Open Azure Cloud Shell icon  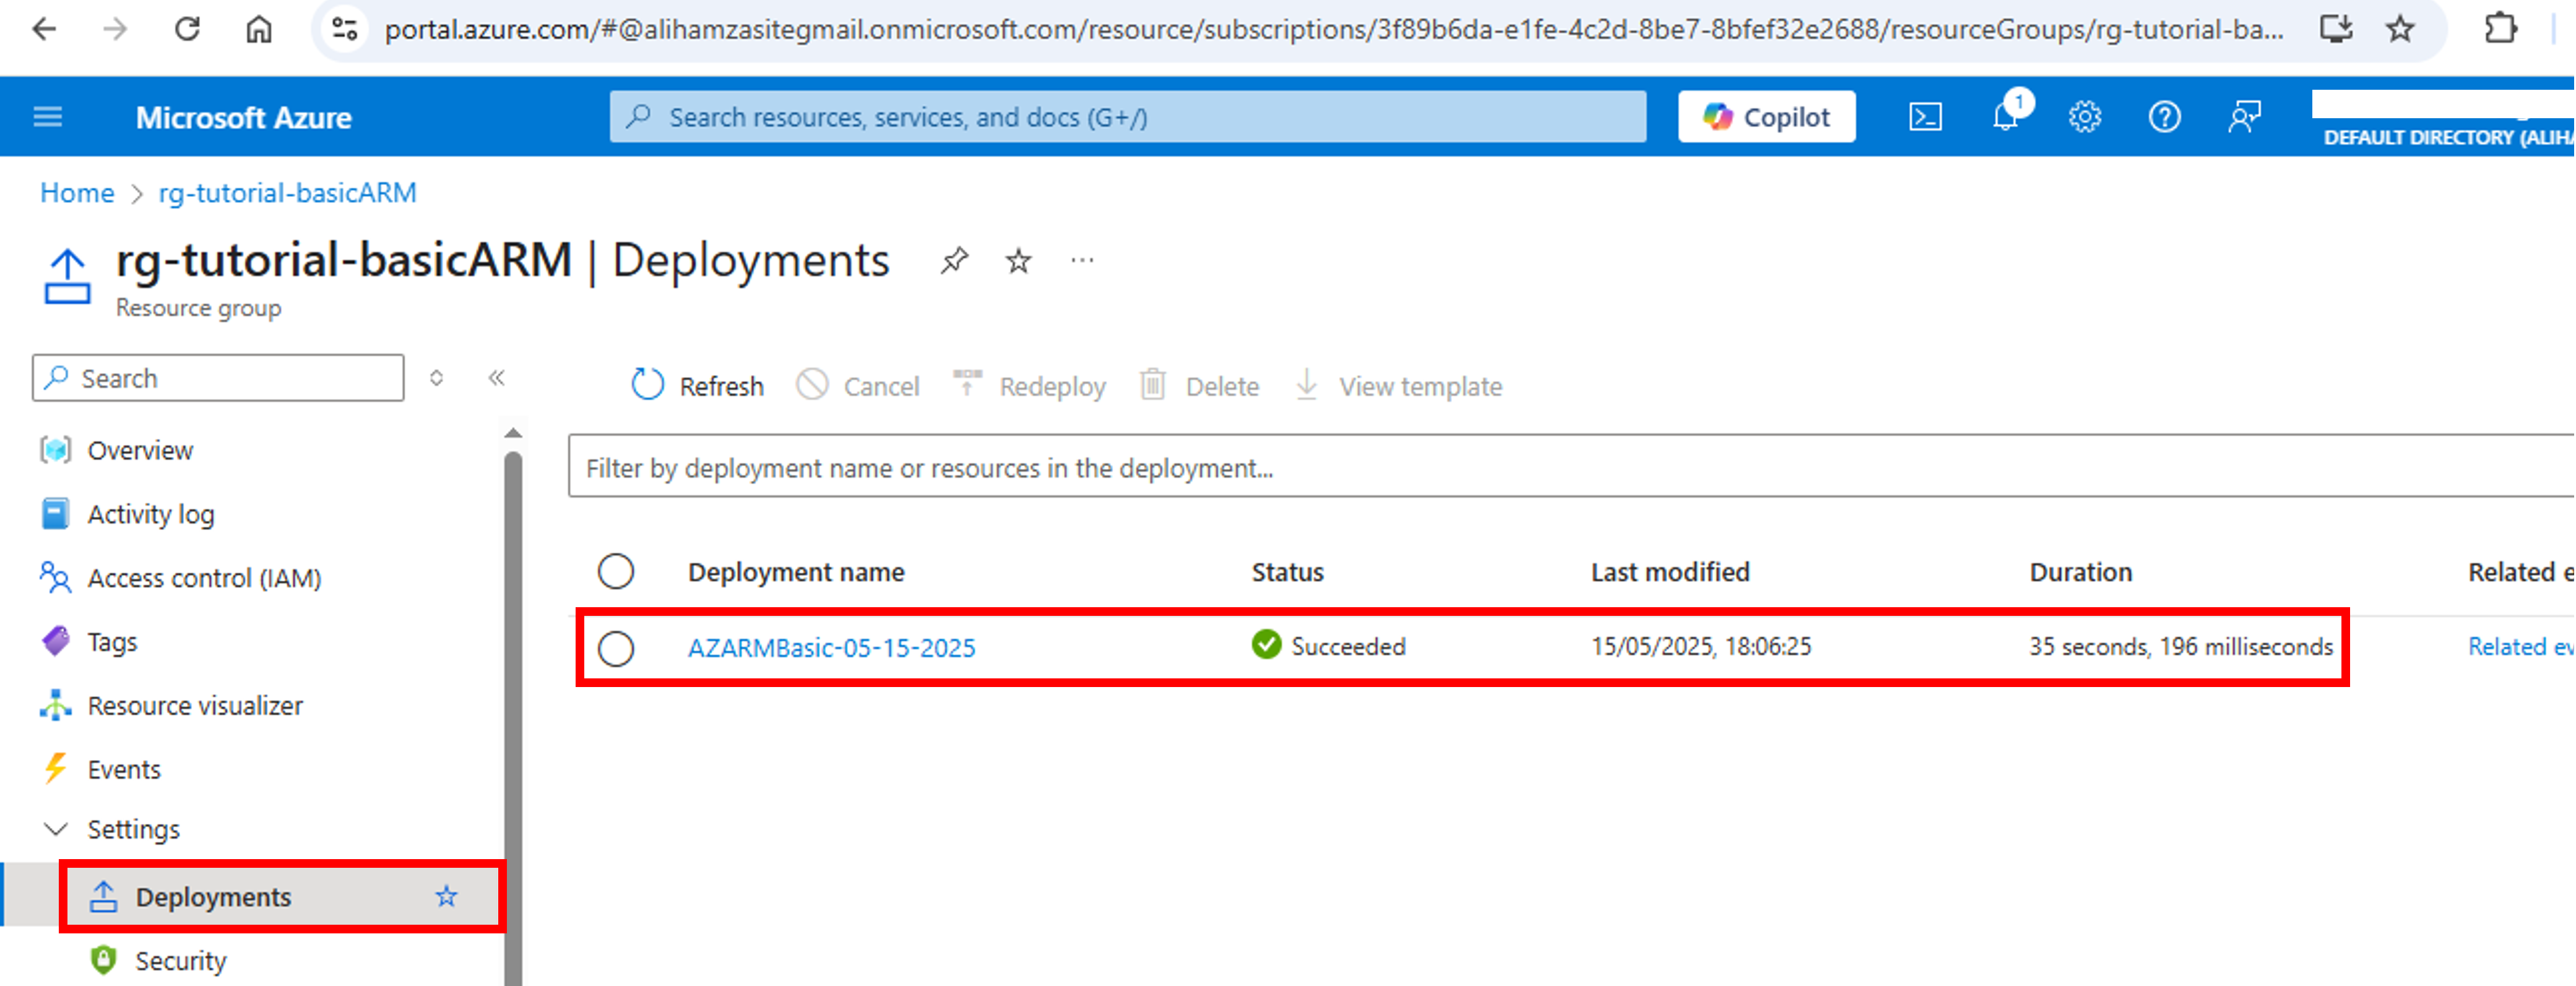click(1925, 117)
